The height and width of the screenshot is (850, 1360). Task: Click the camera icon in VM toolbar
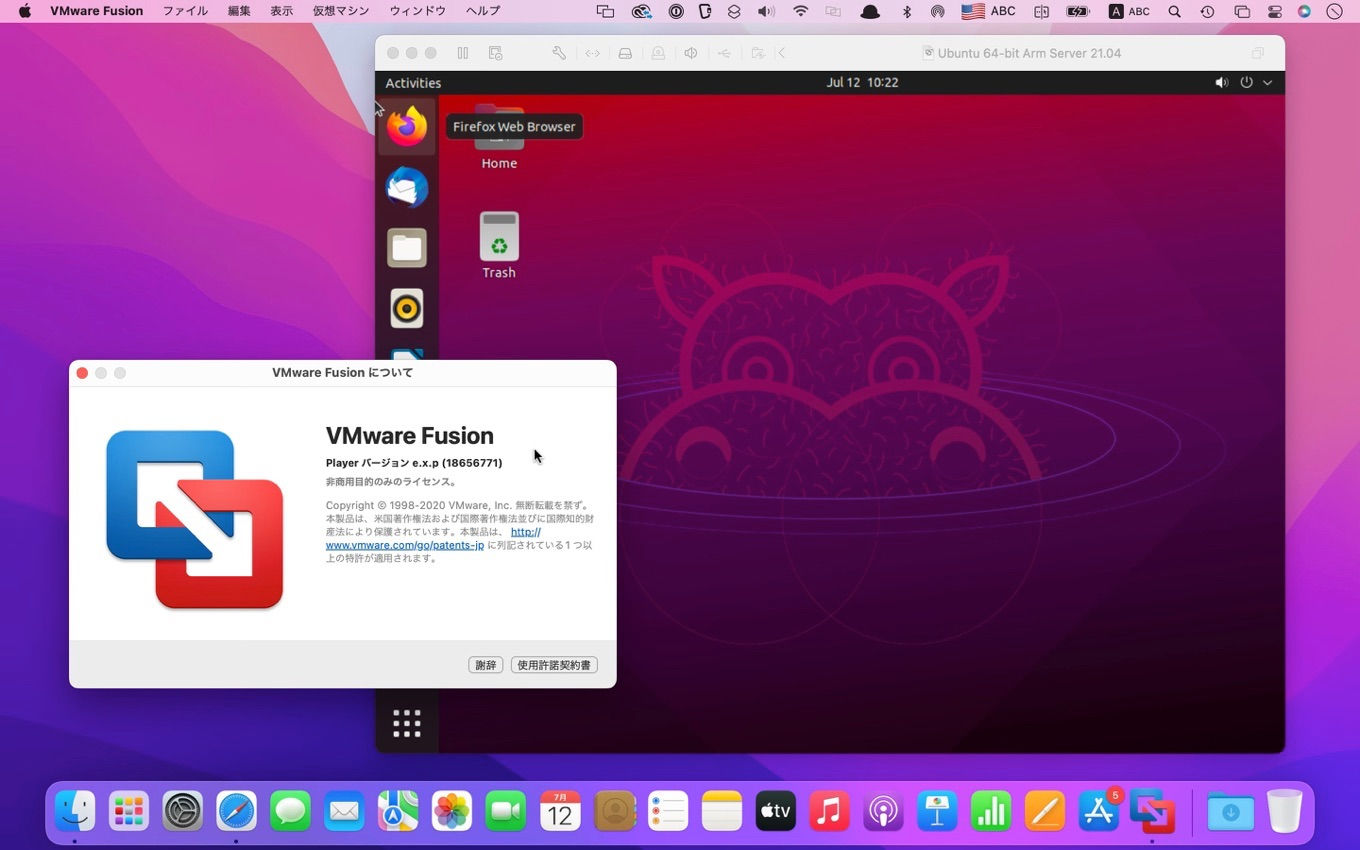(x=658, y=53)
